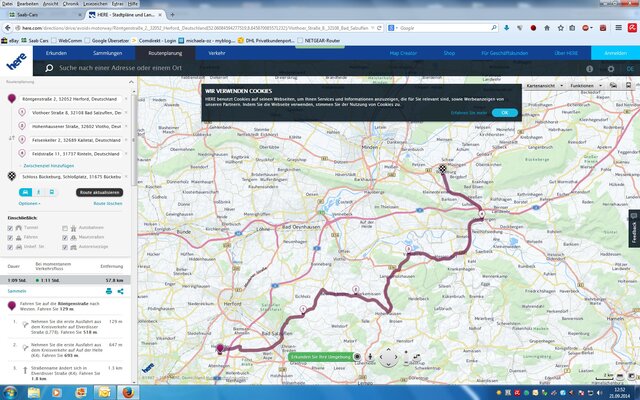Image resolution: width=640 pixels, height=400 pixels.
Task: Open the DE language selector
Action: pyautogui.click(x=630, y=69)
